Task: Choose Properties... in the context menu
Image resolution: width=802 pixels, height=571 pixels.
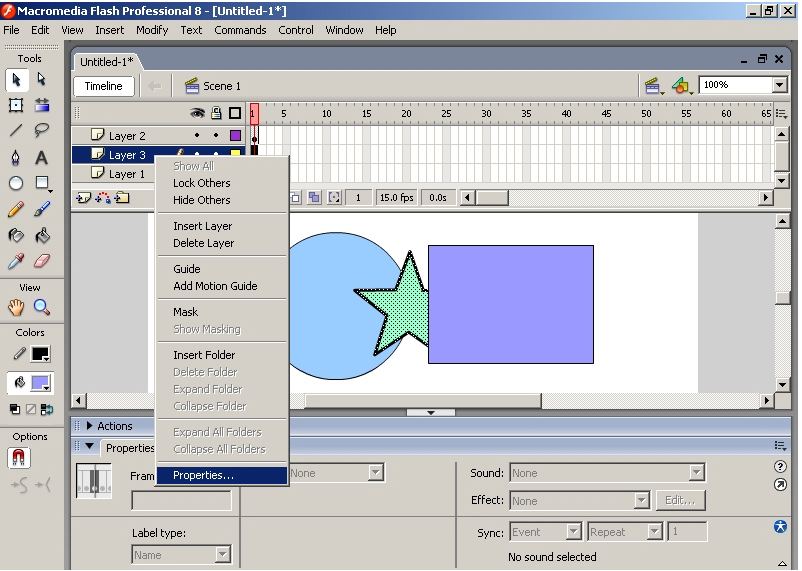Action: [221, 475]
